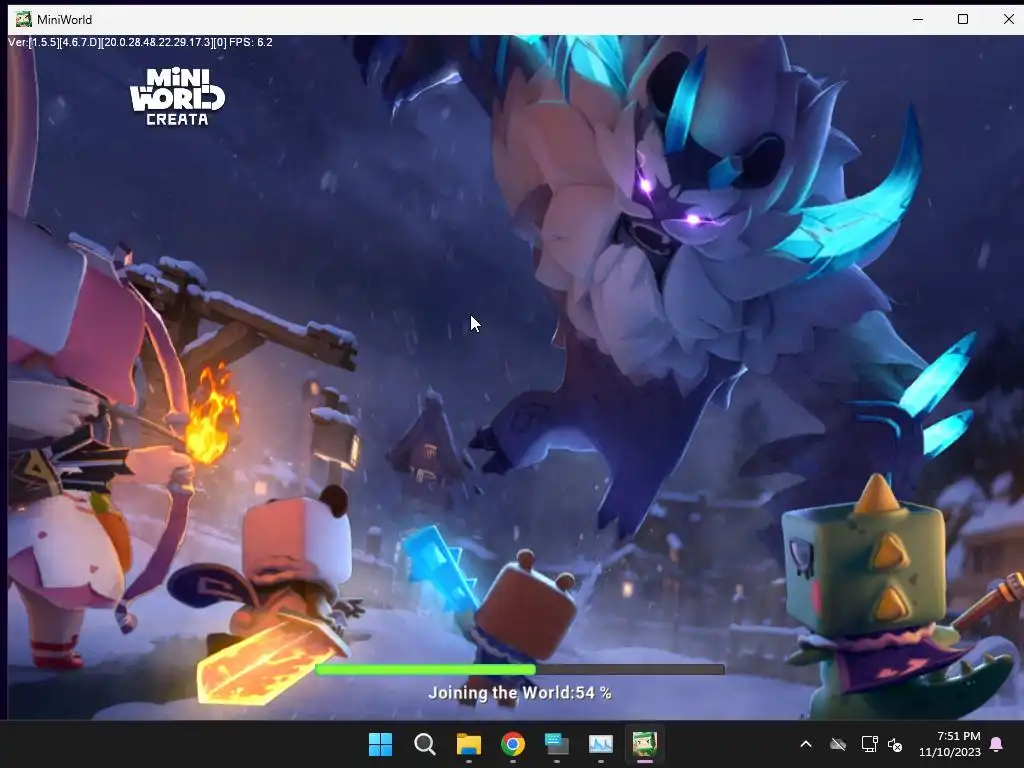Open the network display tray icon

[x=869, y=744]
